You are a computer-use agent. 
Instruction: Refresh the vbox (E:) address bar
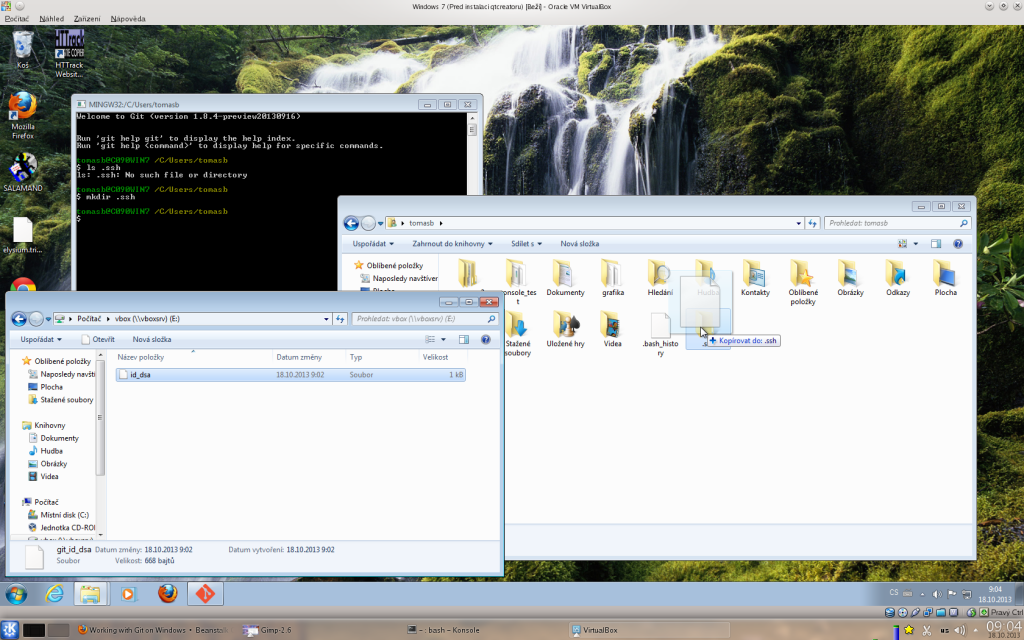[340, 319]
